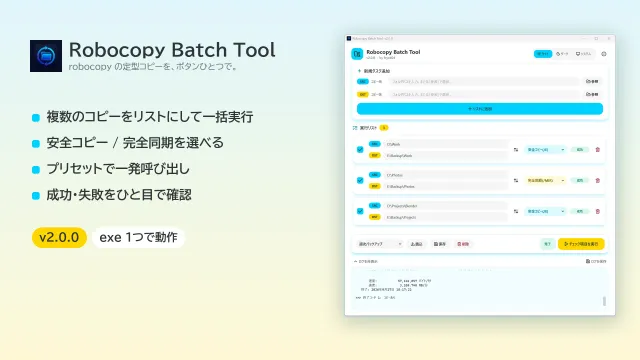
Task: Click the log panel scrollbar thumb
Action: pos(604,301)
